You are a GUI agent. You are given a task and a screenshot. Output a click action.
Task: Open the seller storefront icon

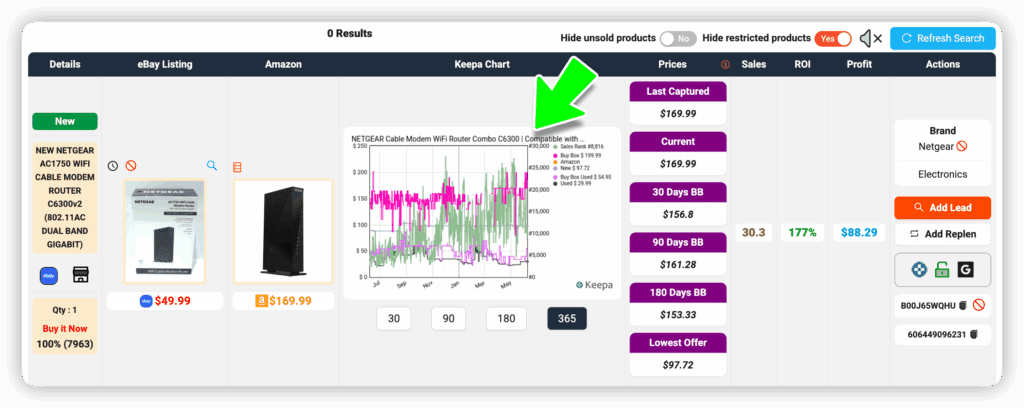(x=81, y=275)
